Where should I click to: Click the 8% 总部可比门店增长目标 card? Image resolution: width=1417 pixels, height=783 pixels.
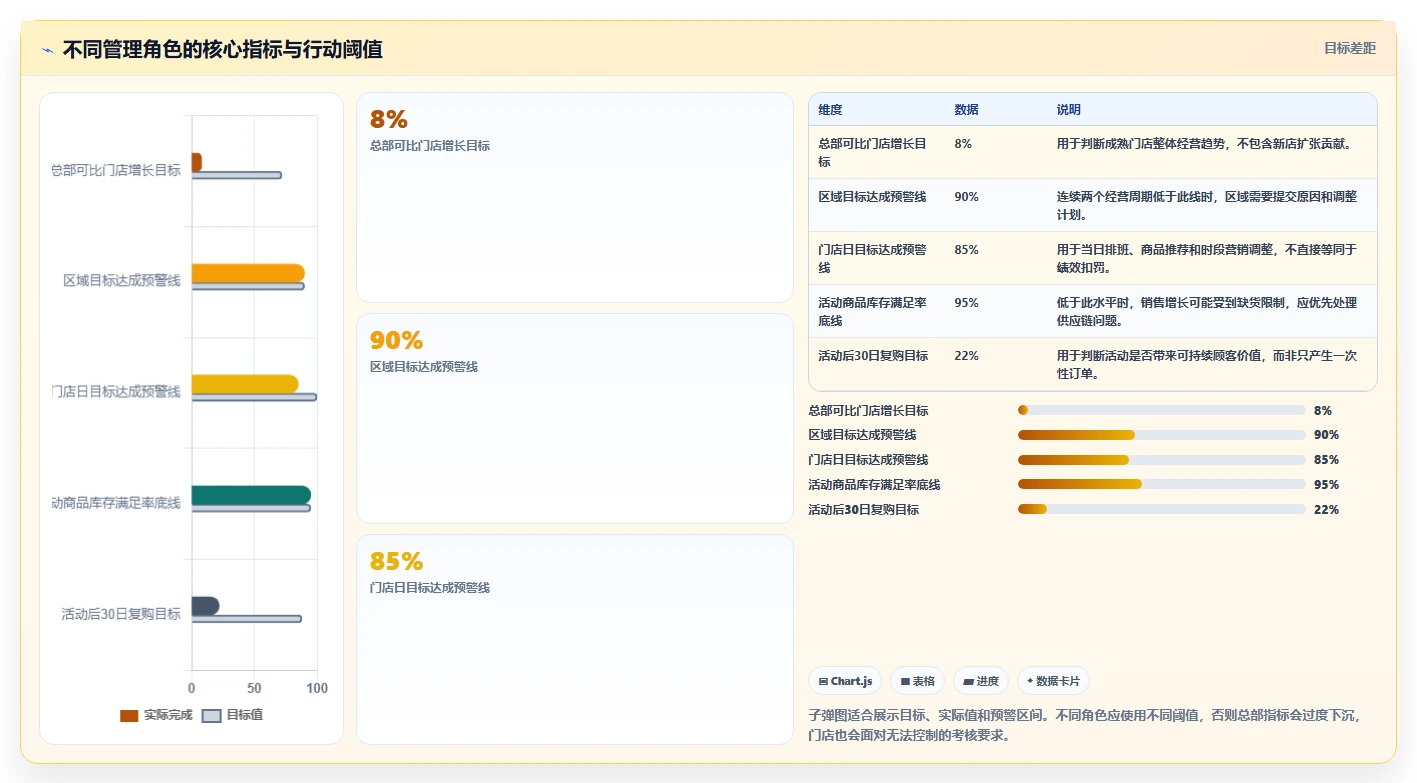click(575, 197)
